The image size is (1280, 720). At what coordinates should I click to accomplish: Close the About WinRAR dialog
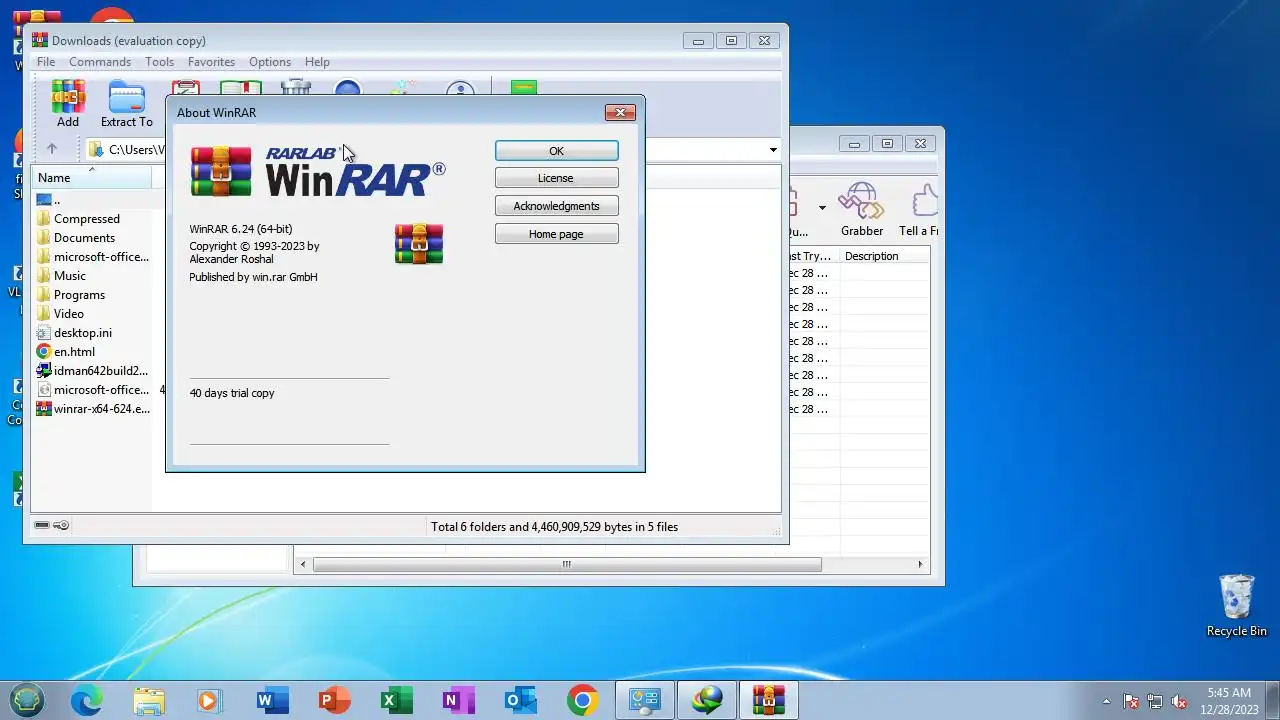(x=620, y=112)
